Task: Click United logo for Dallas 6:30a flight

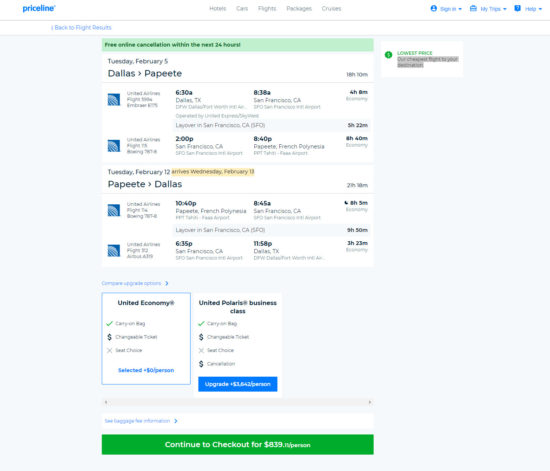Action: [x=114, y=100]
